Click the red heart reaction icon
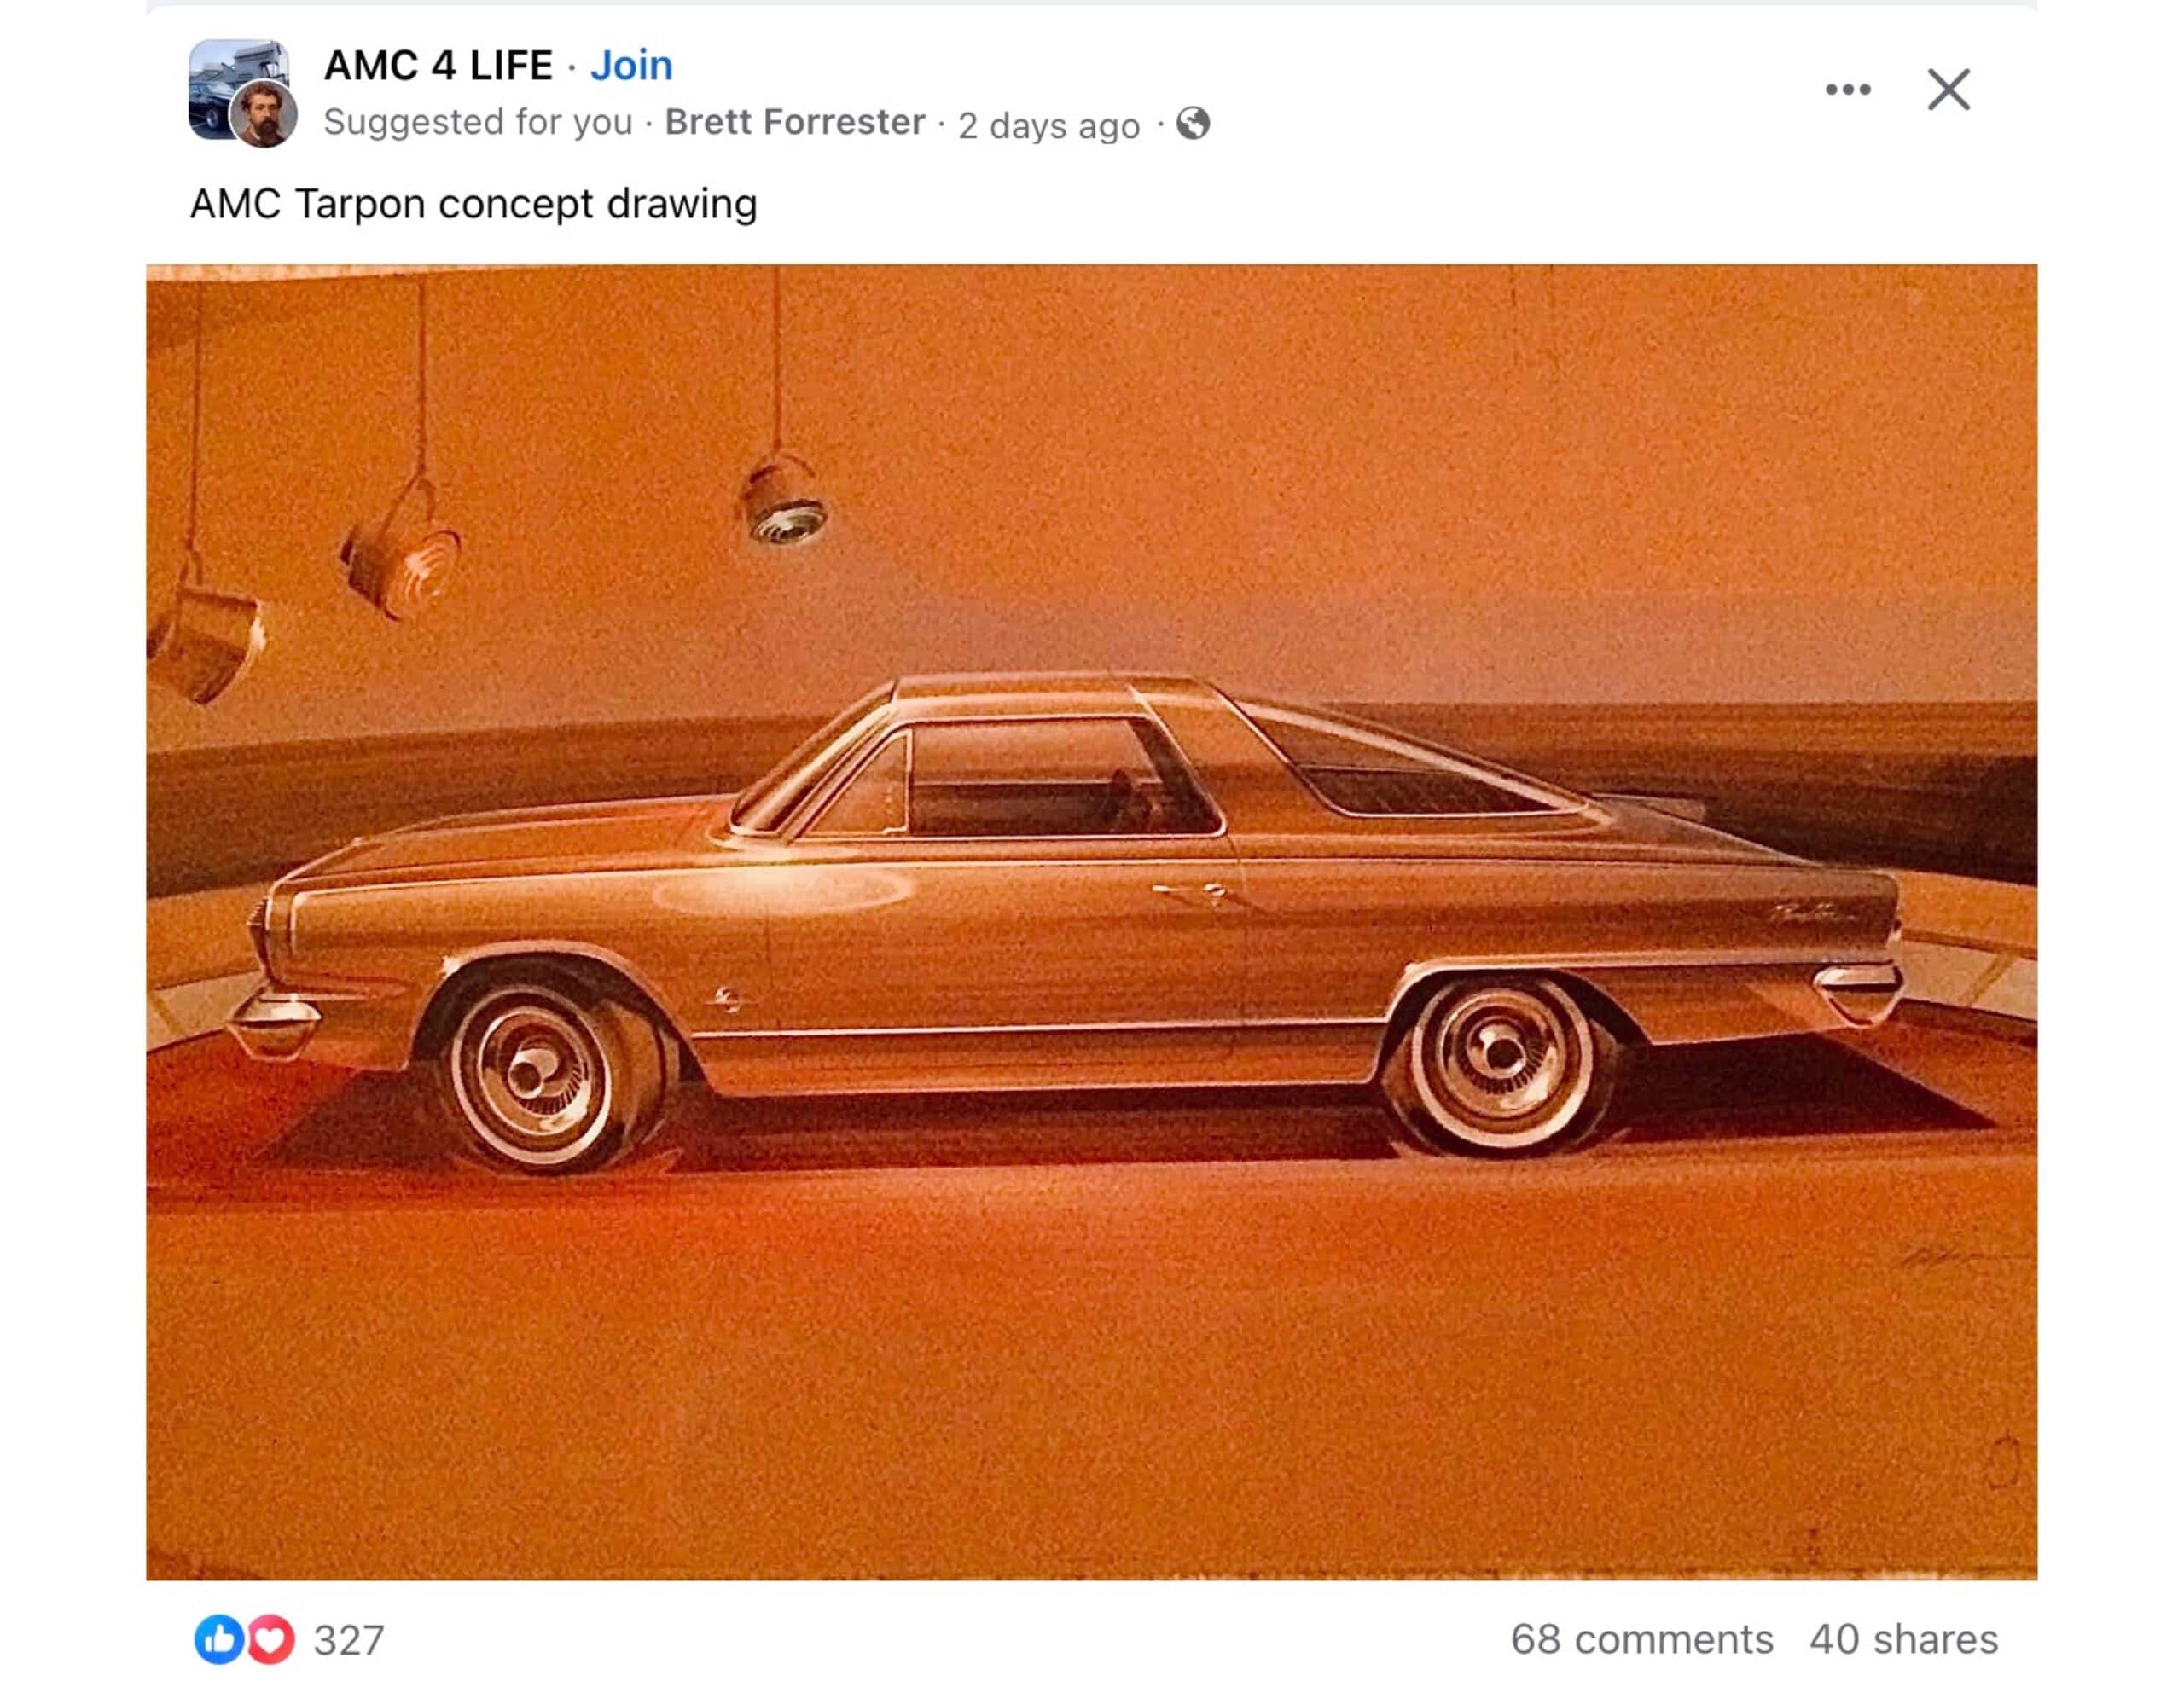This screenshot has width=2184, height=1687. click(270, 1639)
